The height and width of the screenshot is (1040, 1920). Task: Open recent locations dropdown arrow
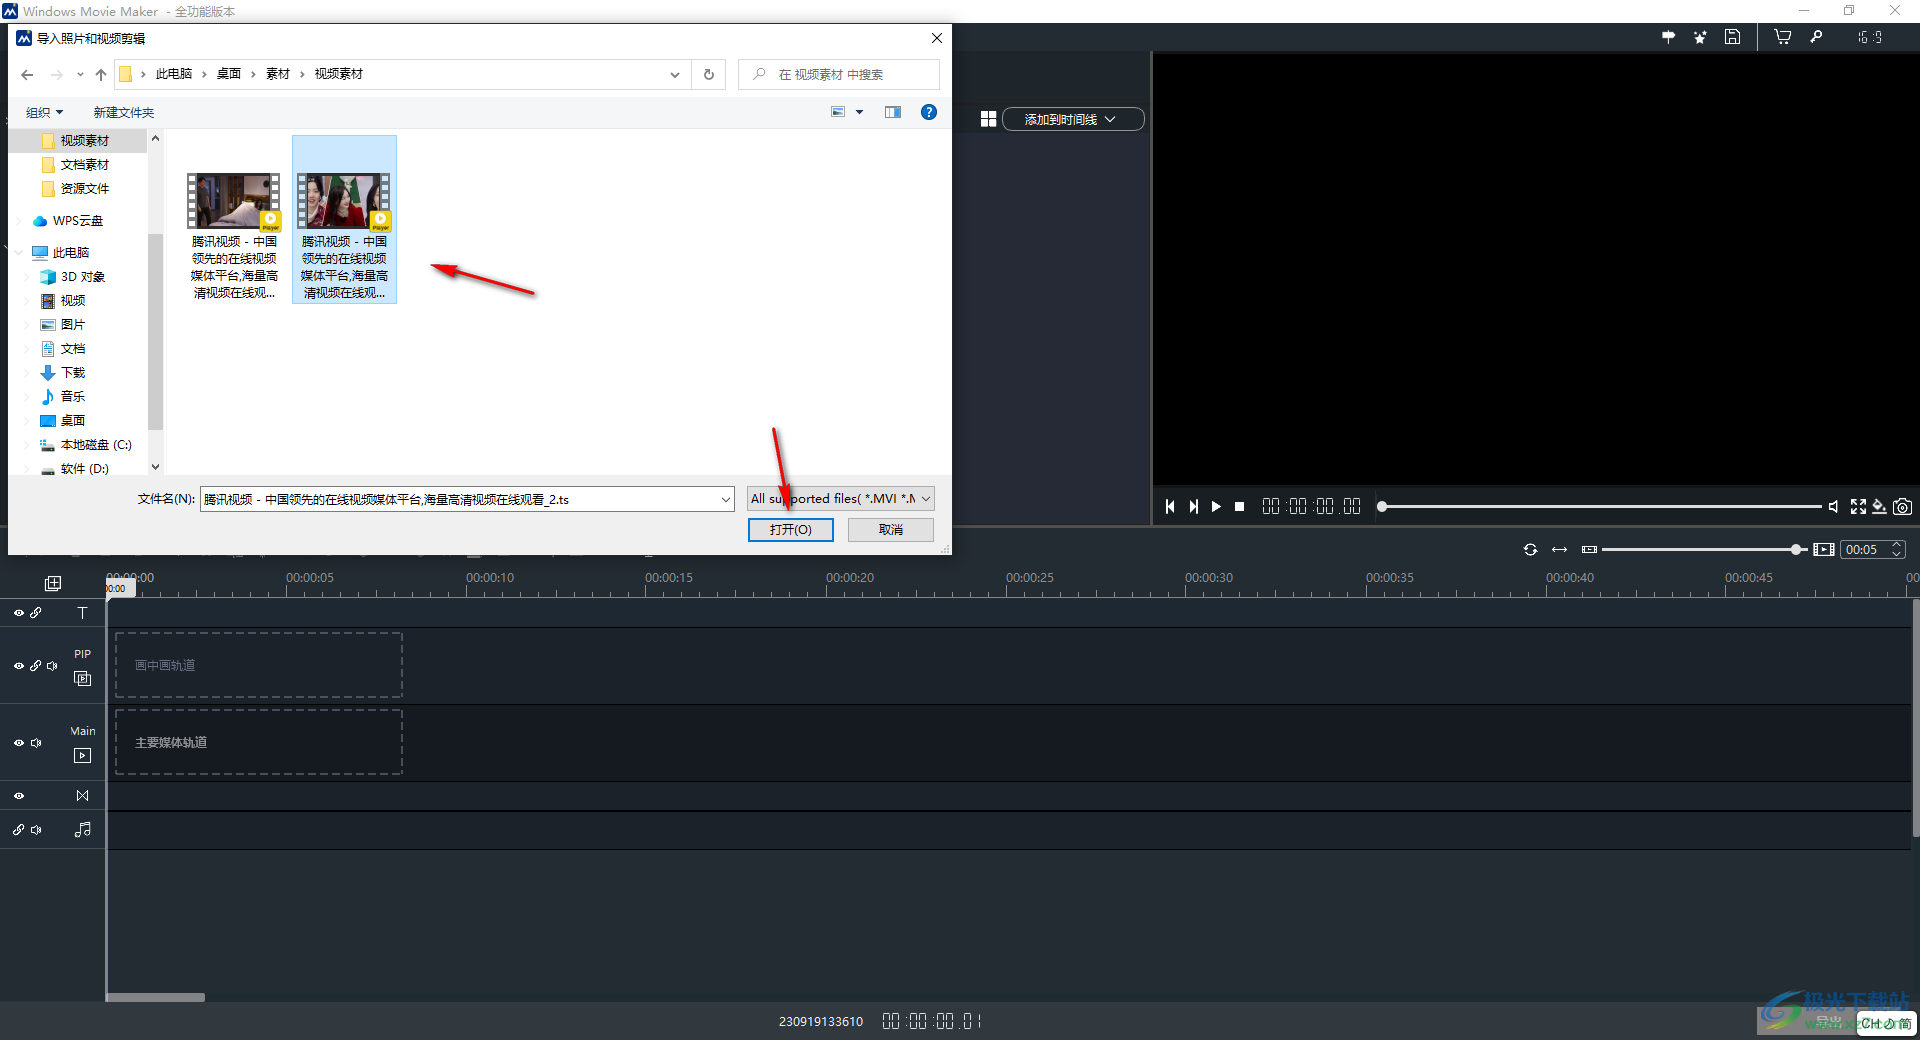coord(80,74)
